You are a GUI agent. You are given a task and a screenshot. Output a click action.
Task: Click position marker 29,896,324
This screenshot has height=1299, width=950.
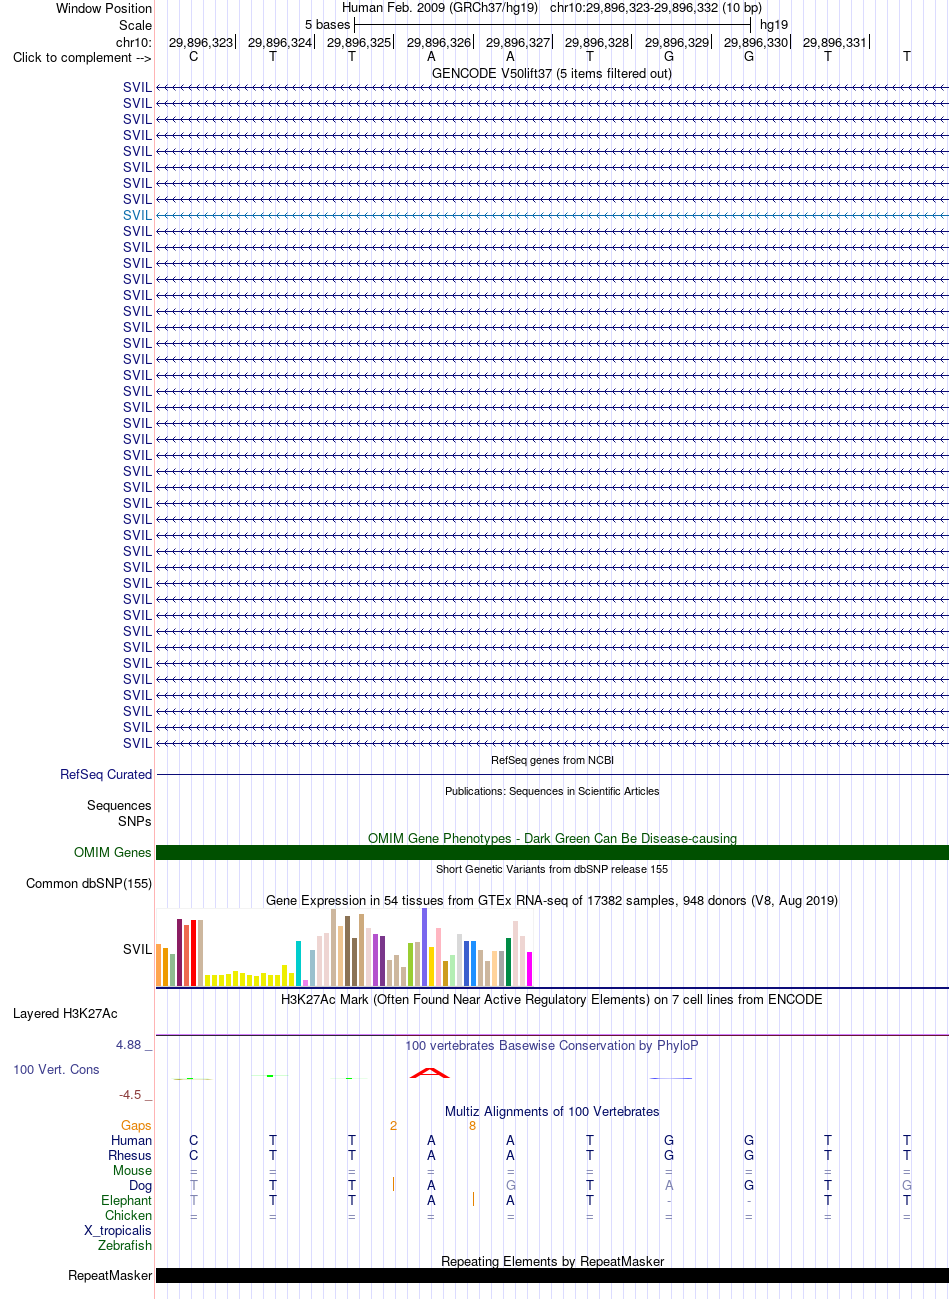280,42
